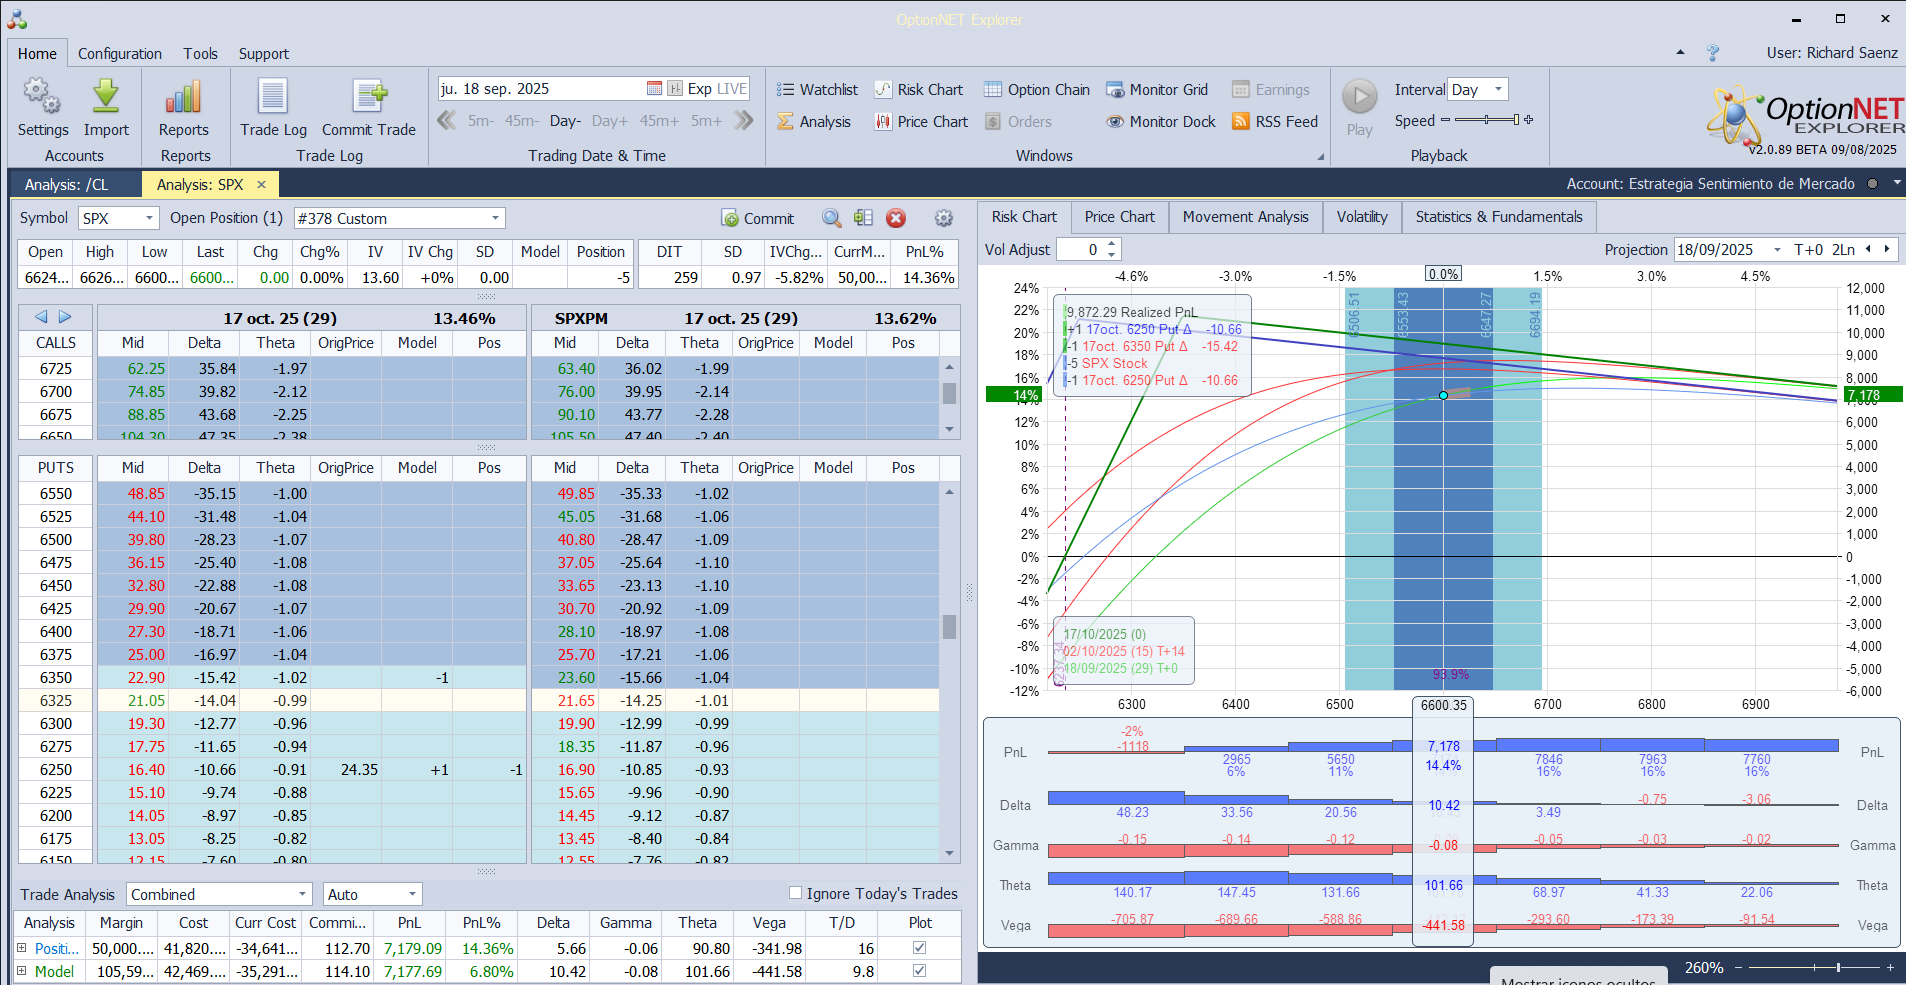Open the Risk Chart window from ribbon
This screenshot has width=1906, height=985.
click(918, 90)
